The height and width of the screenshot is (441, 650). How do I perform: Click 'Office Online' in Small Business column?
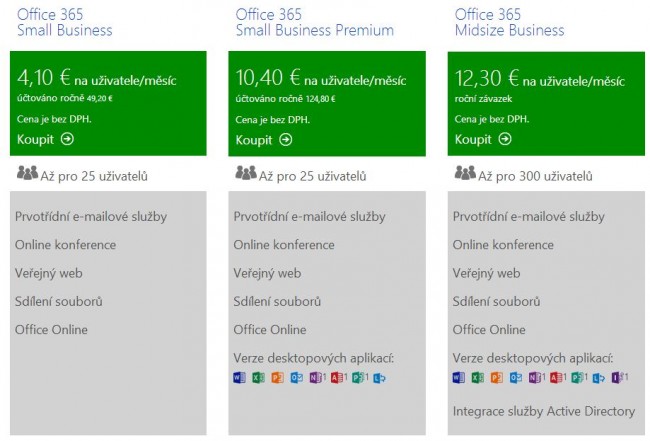51,330
